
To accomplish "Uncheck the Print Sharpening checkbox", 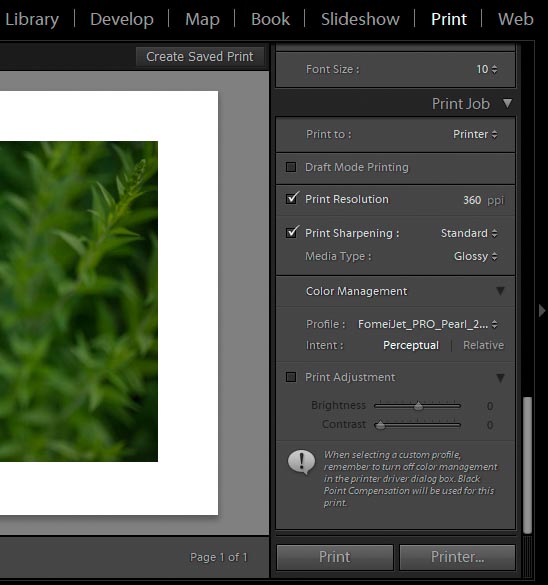I will [x=291, y=232].
